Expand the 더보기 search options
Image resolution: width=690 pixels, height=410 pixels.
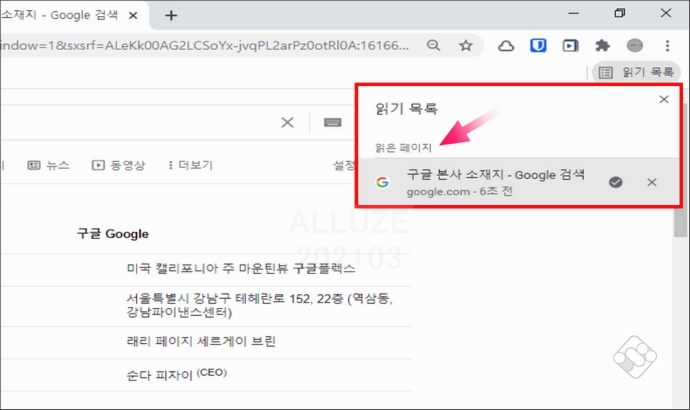pyautogui.click(x=190, y=165)
